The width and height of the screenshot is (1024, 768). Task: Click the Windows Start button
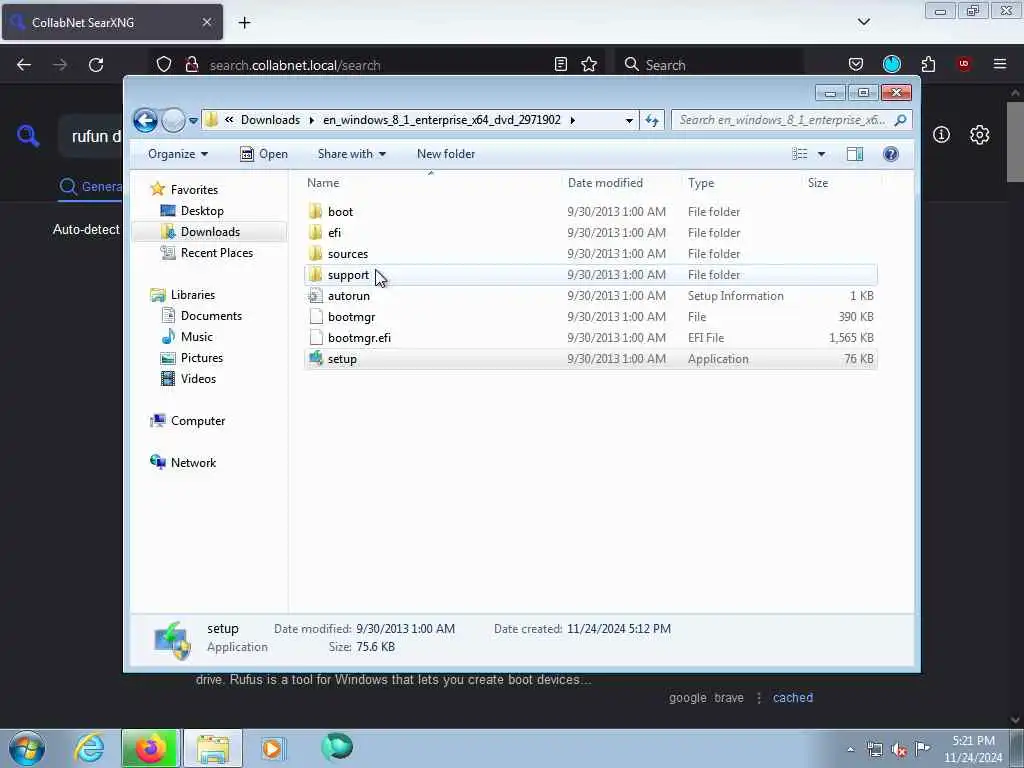(27, 748)
